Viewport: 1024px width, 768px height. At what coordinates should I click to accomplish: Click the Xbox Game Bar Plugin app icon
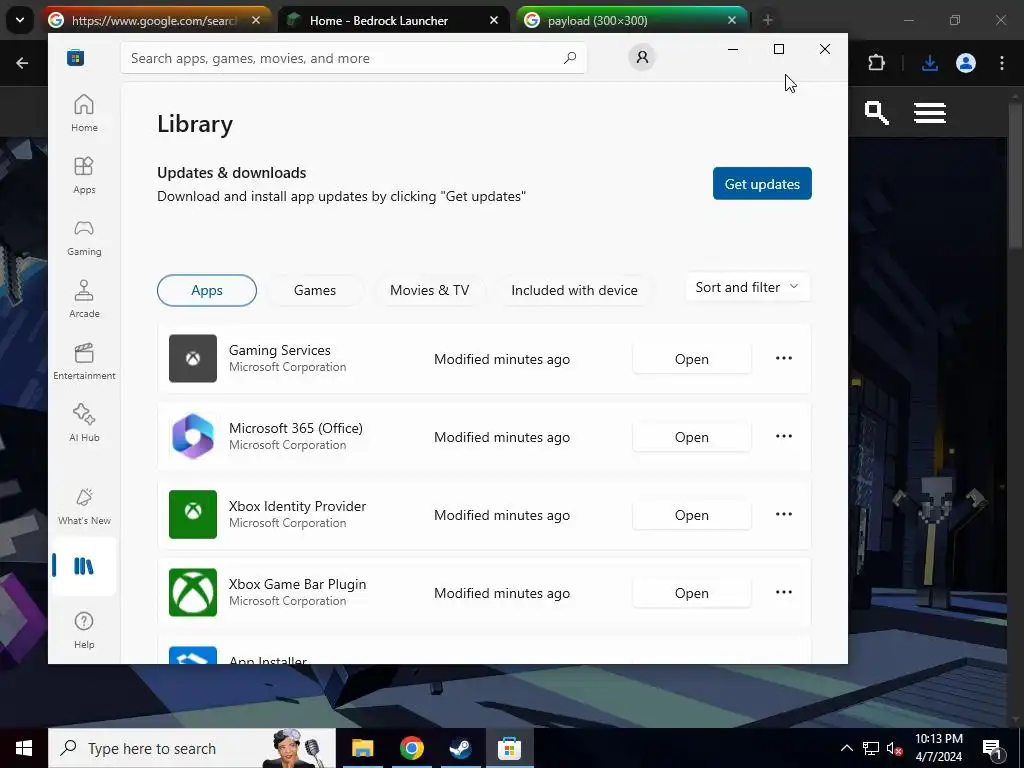(x=193, y=592)
